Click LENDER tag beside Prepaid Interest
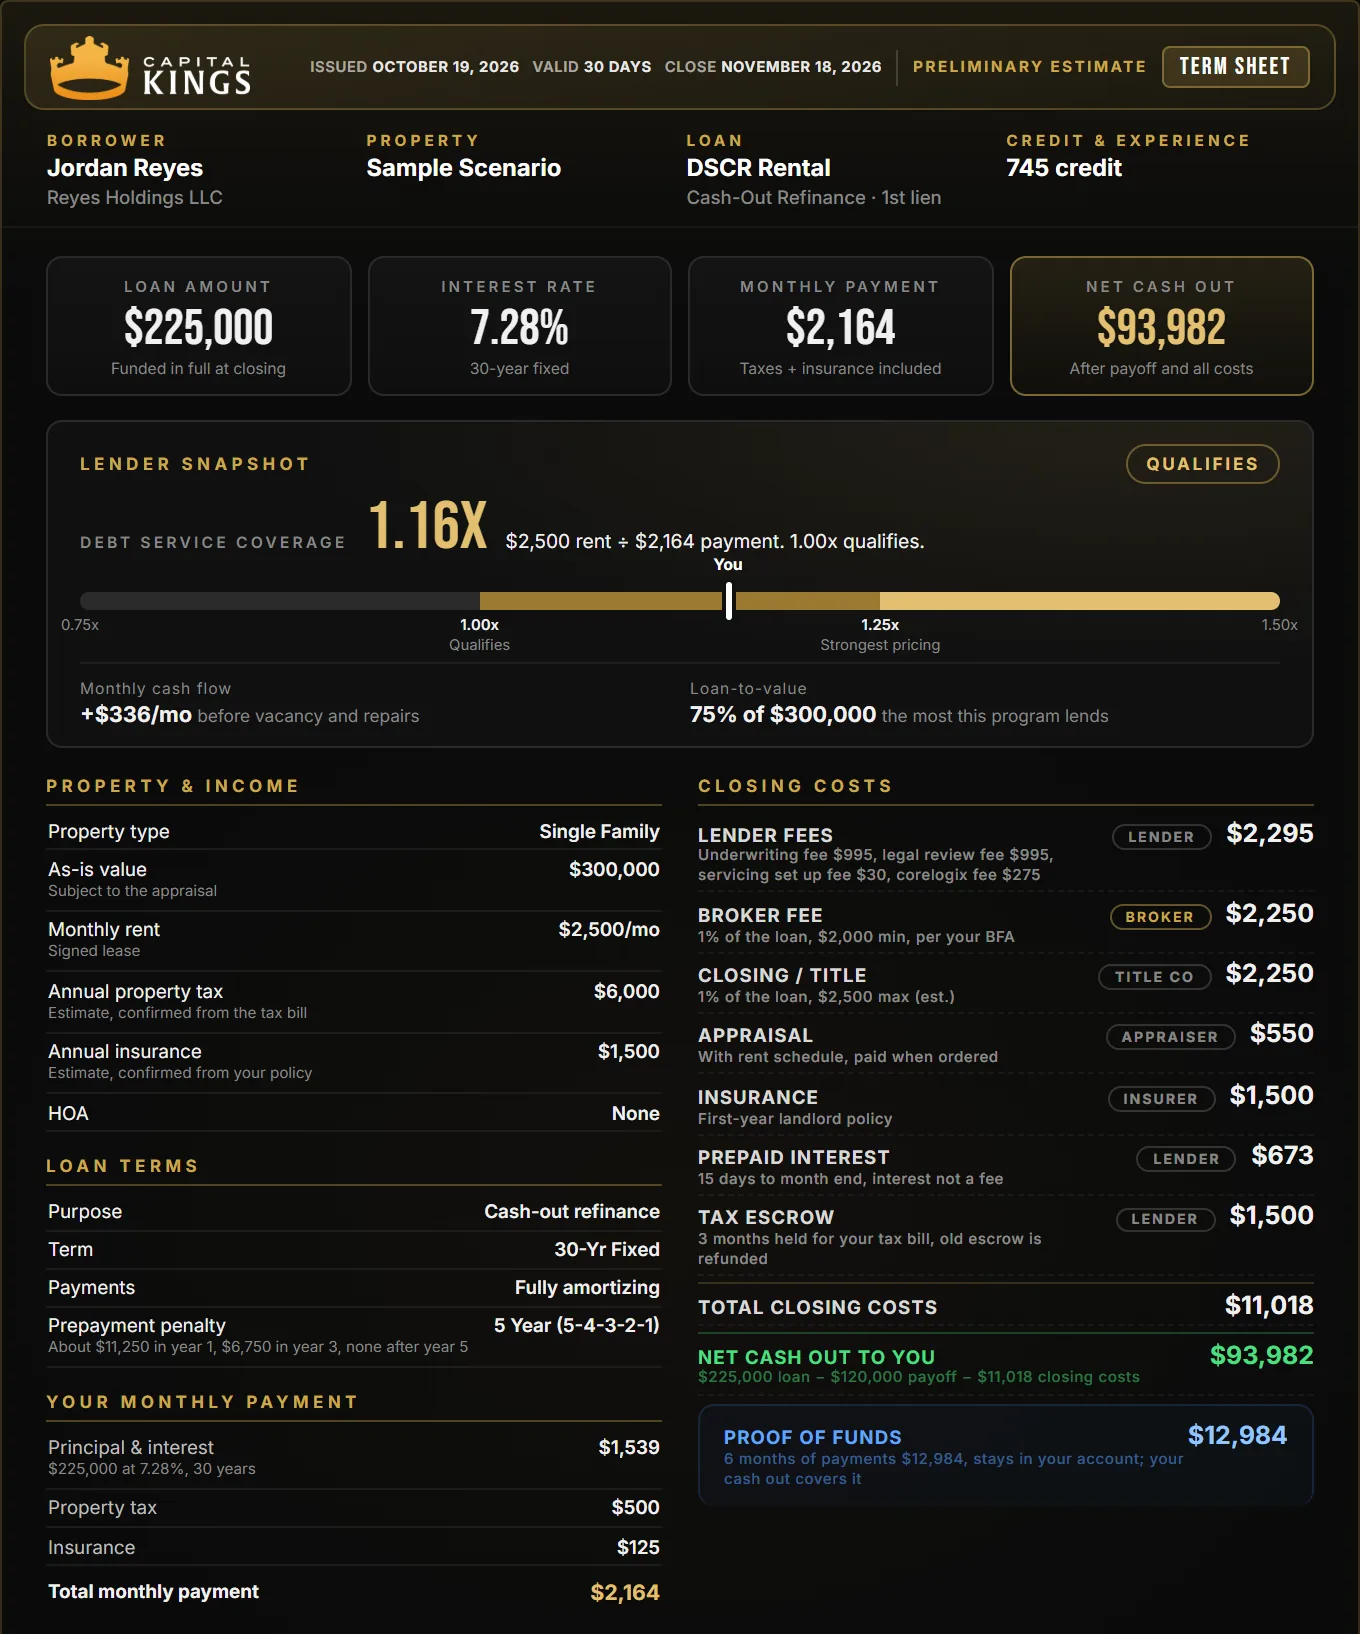The height and width of the screenshot is (1634, 1360). click(x=1186, y=1159)
